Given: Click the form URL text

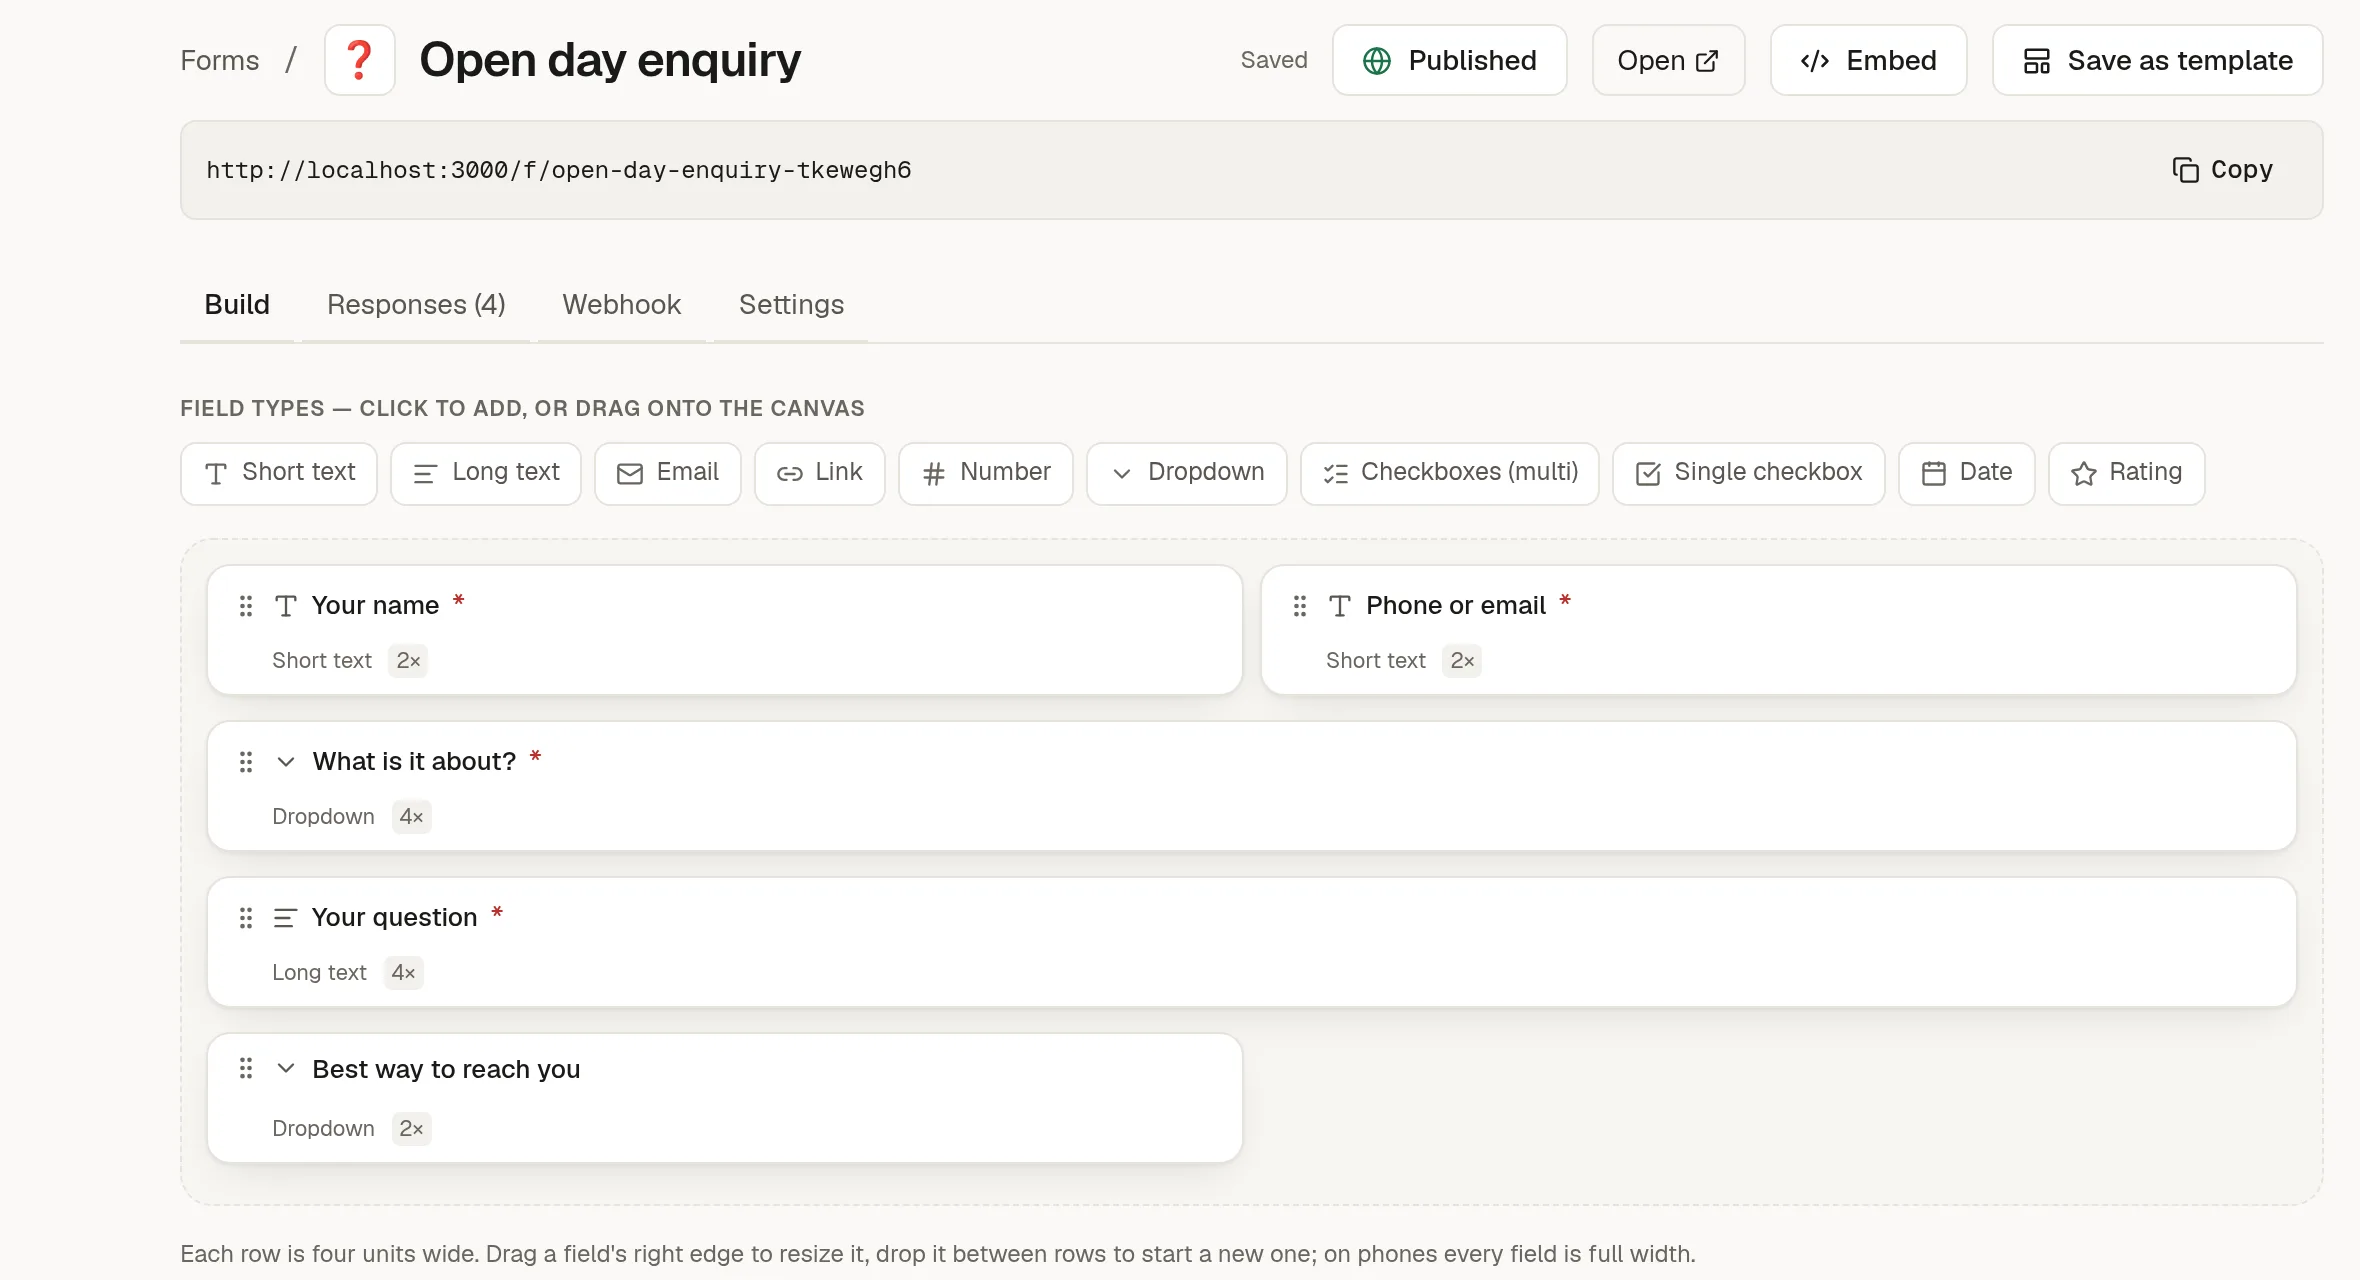Looking at the screenshot, I should [559, 170].
